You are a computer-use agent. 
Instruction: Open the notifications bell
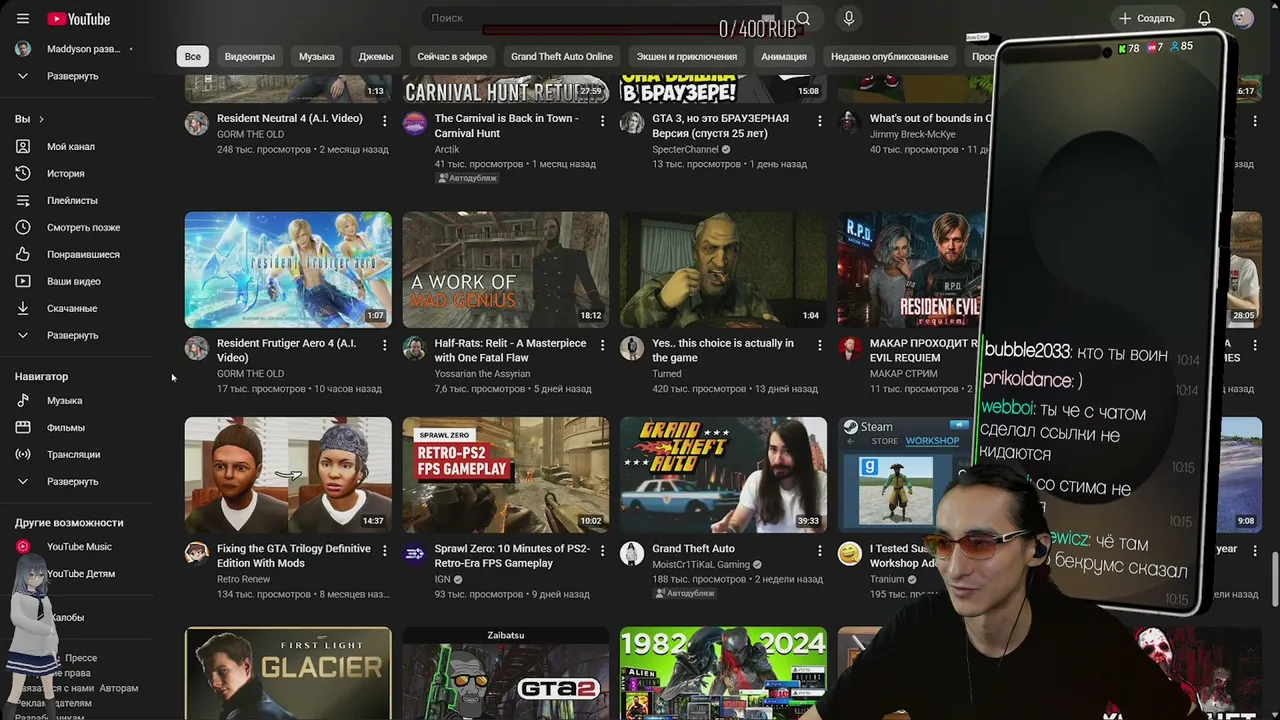coord(1205,18)
